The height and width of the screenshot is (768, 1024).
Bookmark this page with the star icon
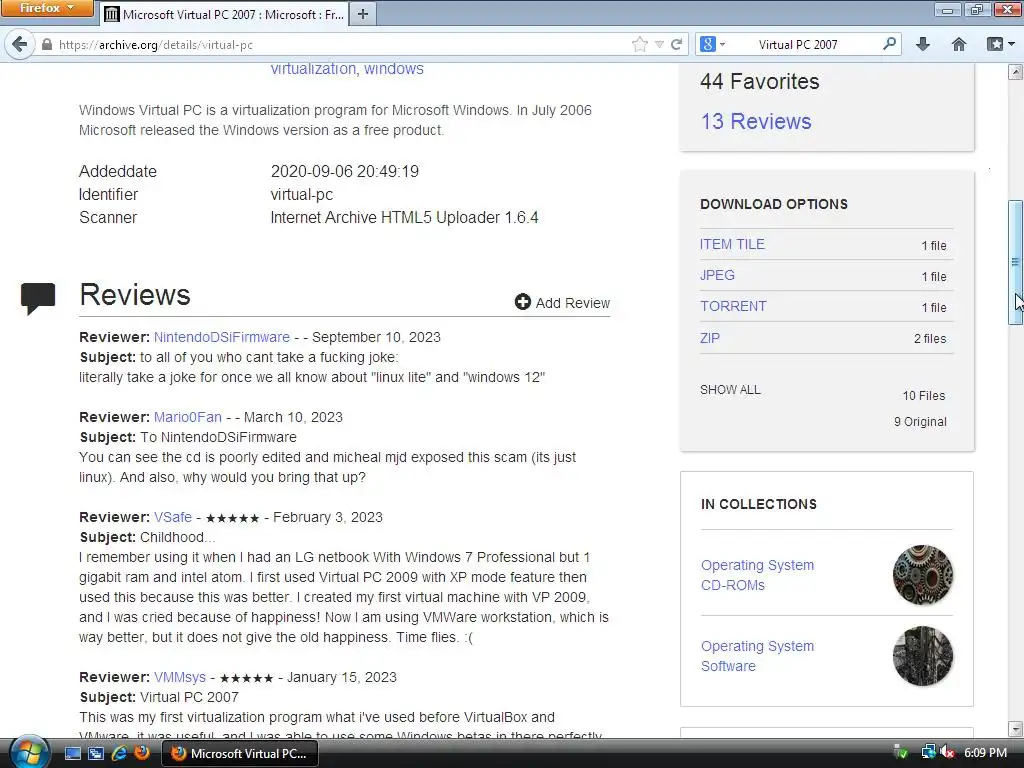639,44
